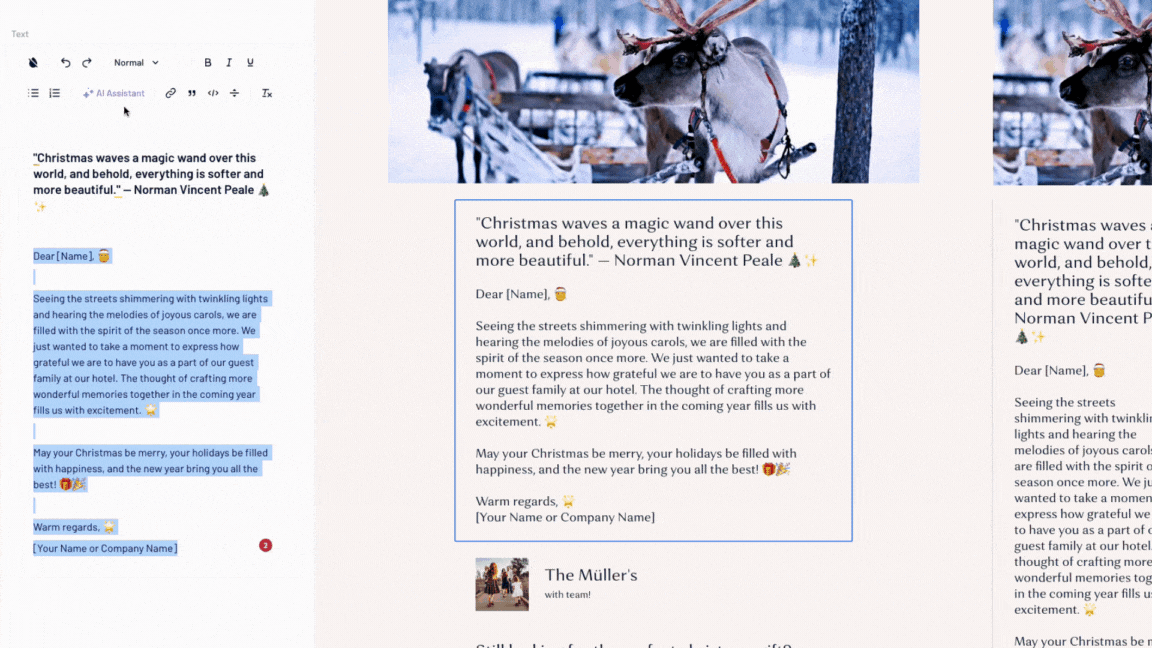Click The Müller's family photo thumbnail
The height and width of the screenshot is (648, 1152).
click(502, 584)
